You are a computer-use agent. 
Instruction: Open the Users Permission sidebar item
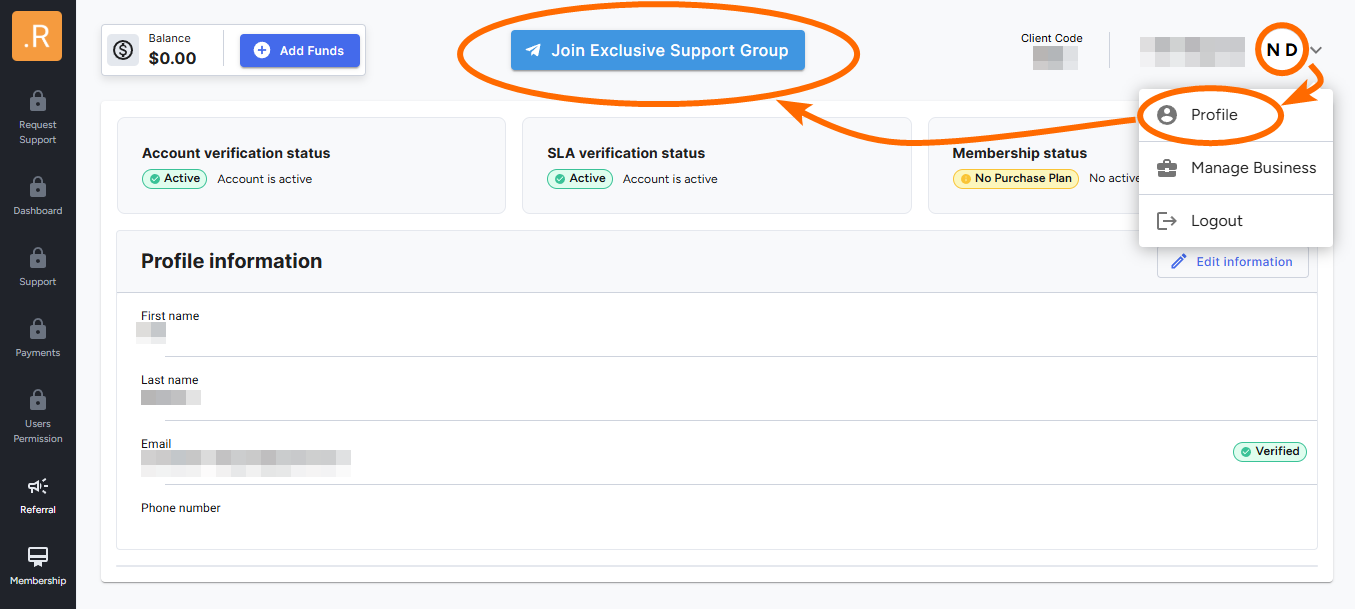coord(37,416)
